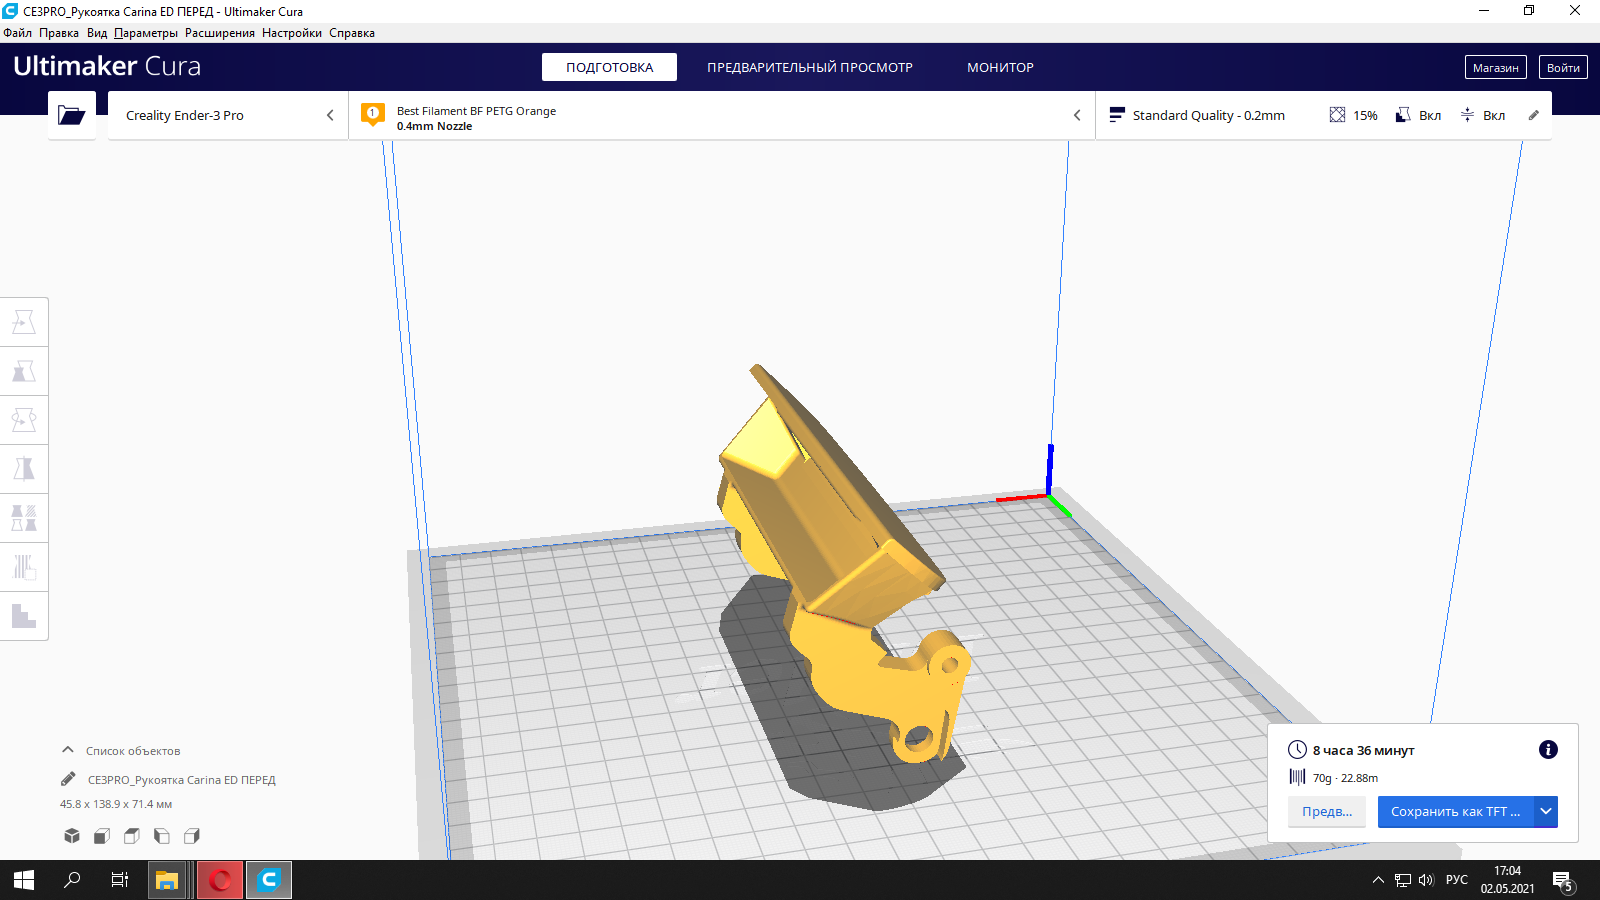Open the Расширения menu
1600x900 pixels.
click(220, 33)
